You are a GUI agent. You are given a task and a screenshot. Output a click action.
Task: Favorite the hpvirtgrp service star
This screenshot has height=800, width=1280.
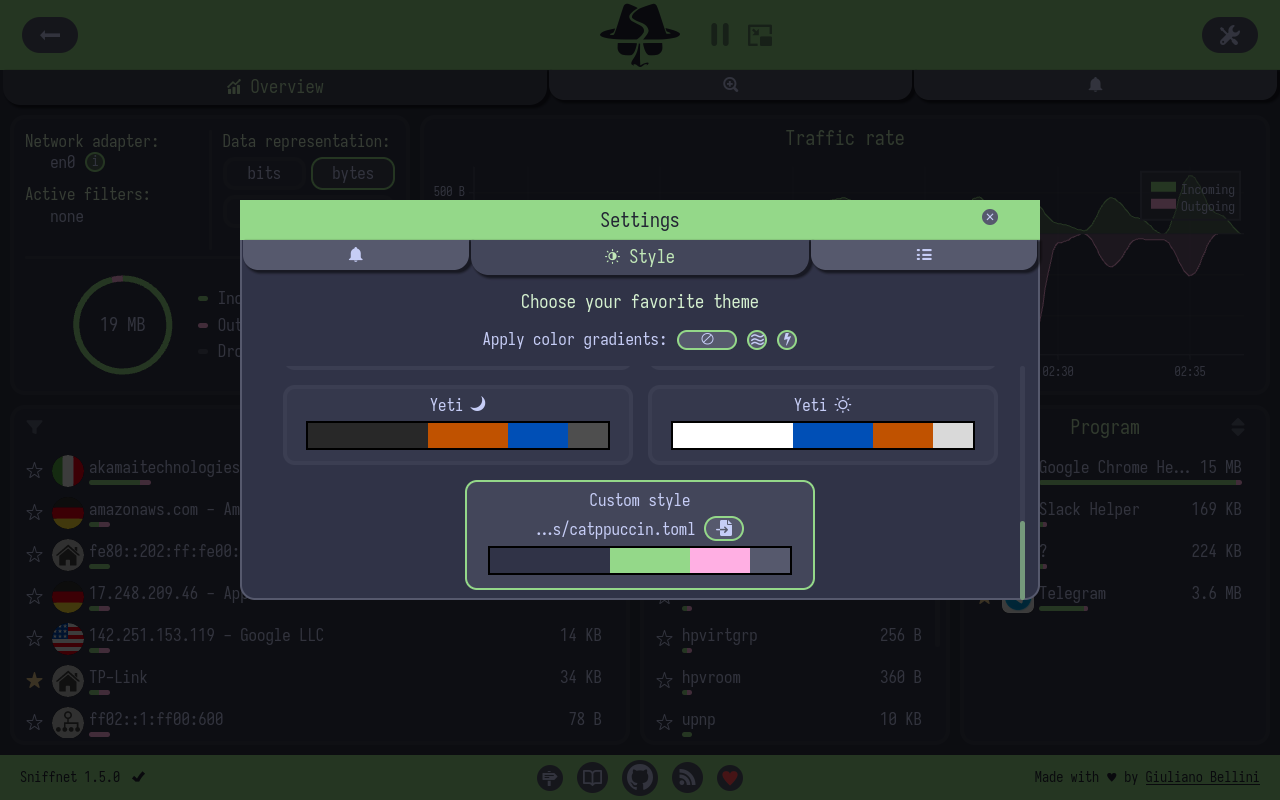[664, 638]
